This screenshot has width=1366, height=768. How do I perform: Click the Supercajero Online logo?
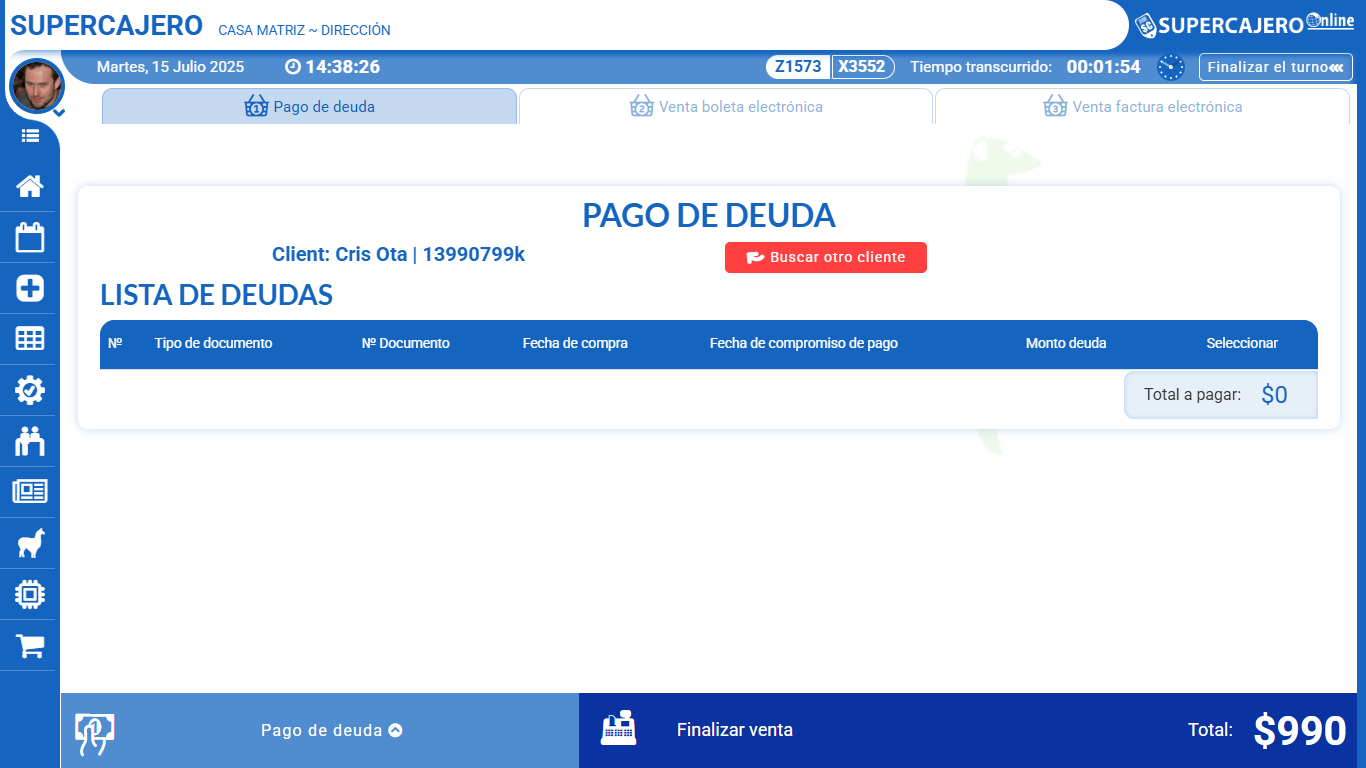click(x=1245, y=24)
